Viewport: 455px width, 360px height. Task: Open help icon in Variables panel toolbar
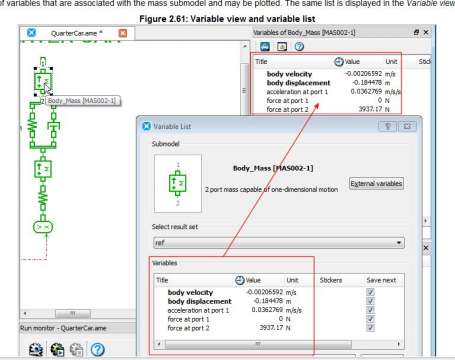pyautogui.click(x=299, y=46)
